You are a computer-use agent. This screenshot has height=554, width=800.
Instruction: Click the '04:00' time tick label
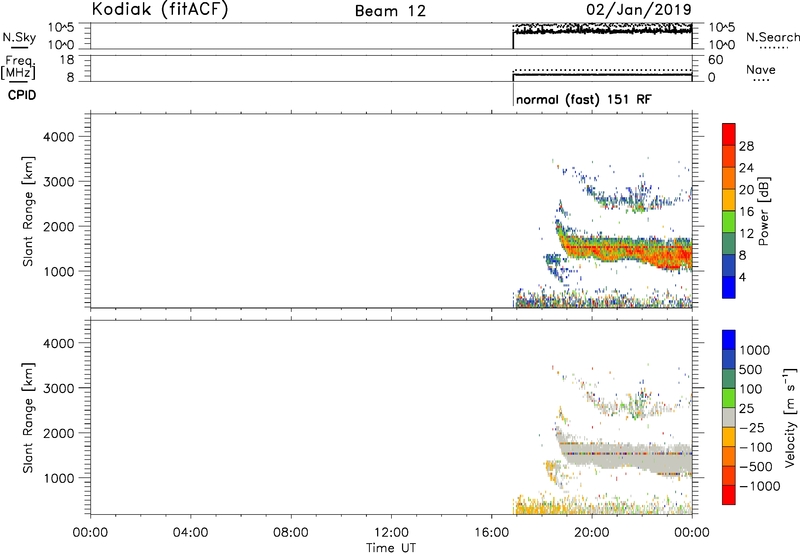tap(190, 533)
